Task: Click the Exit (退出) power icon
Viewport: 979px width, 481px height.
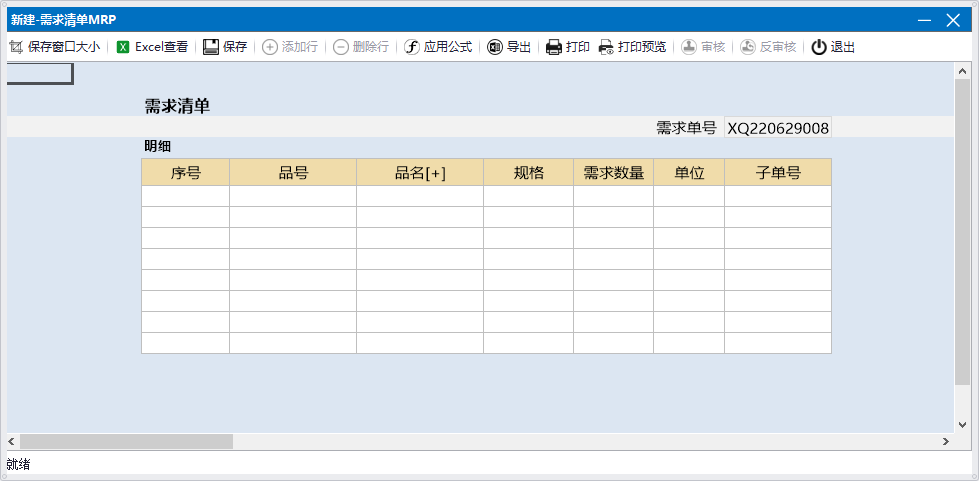Action: point(819,47)
